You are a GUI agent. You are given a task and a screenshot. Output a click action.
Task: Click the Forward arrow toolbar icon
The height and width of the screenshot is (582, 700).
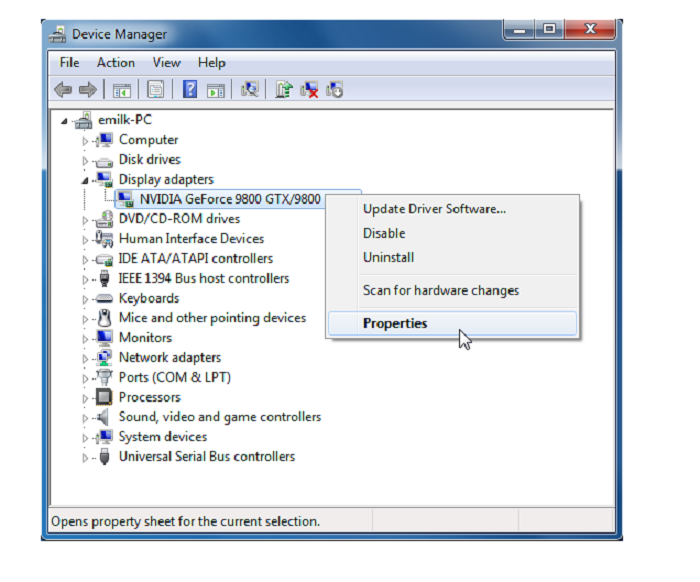pos(88,89)
